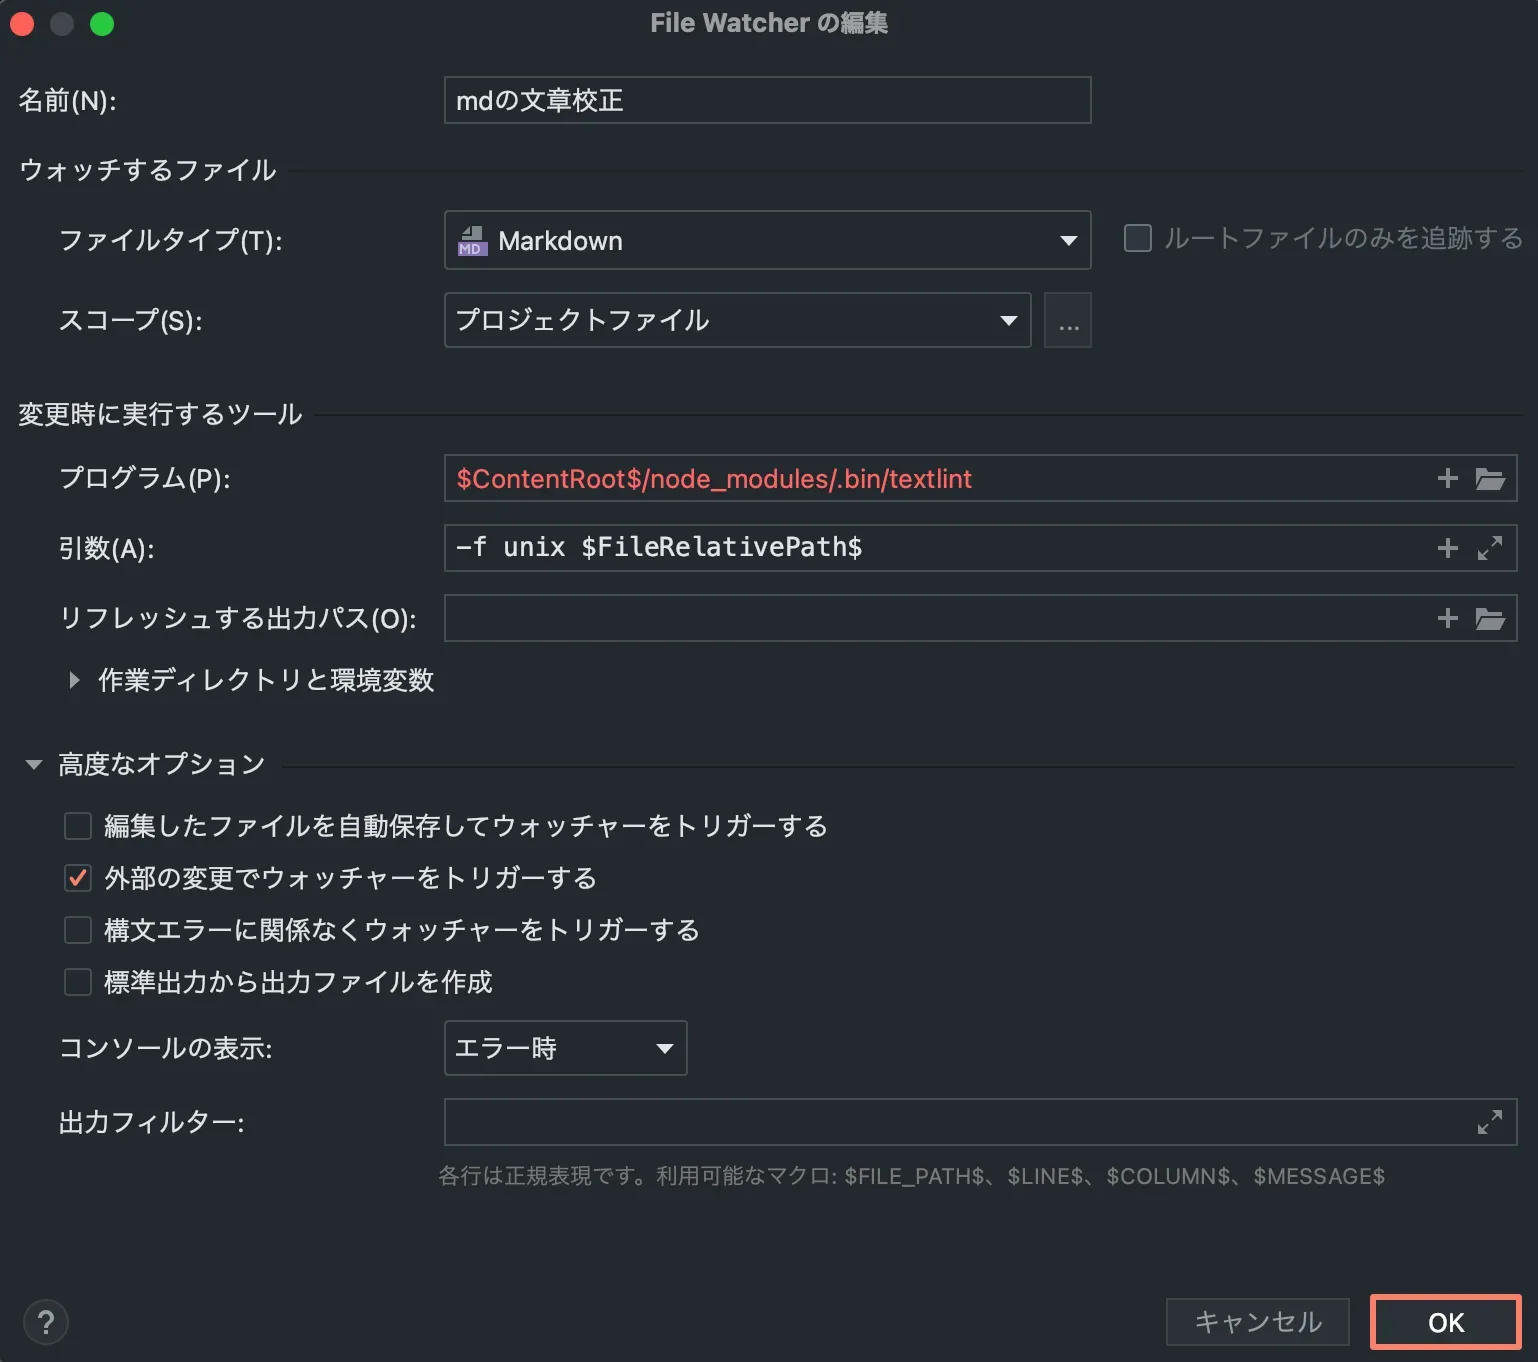
Task: Insert macro plus icon in the リフレッシュする出力パス field
Action: 1447,618
